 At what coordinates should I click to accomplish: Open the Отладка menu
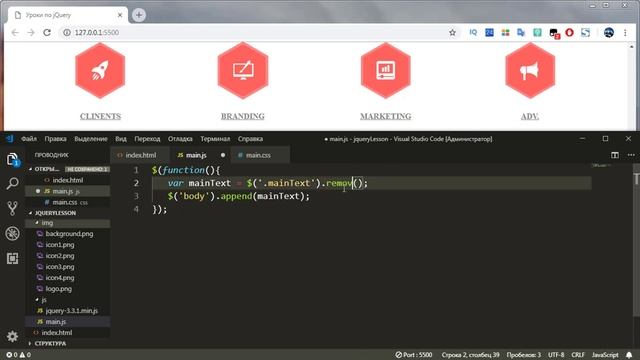click(180, 139)
